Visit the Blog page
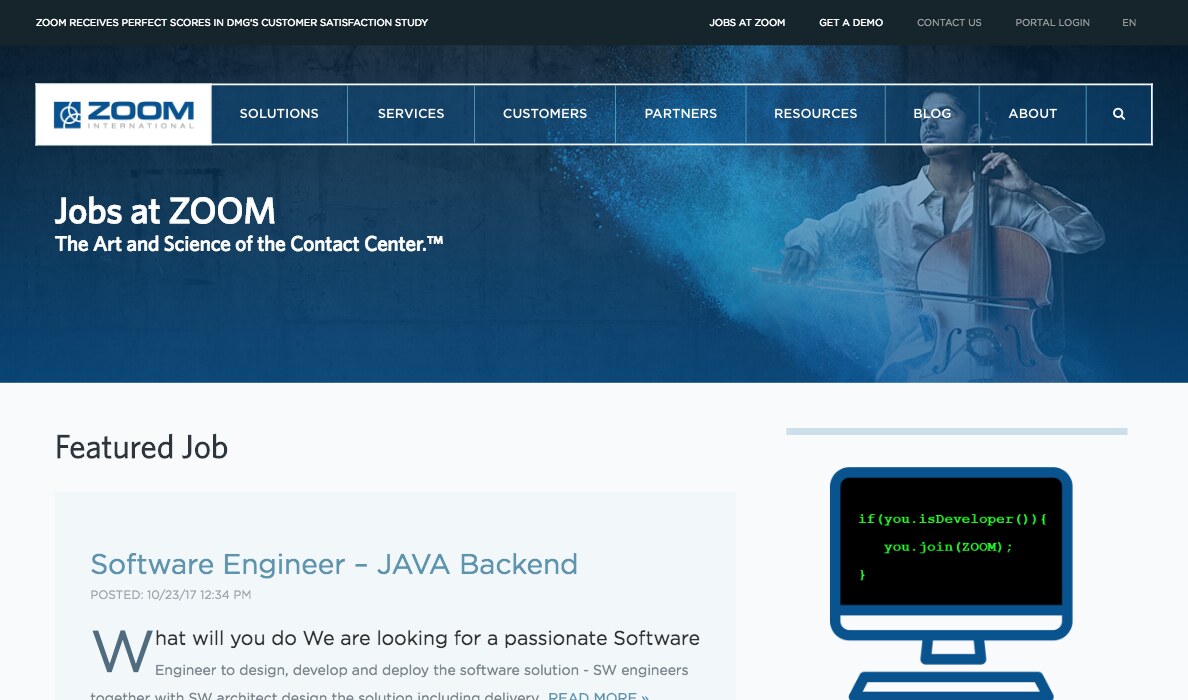1188x700 pixels. pyautogui.click(x=932, y=114)
